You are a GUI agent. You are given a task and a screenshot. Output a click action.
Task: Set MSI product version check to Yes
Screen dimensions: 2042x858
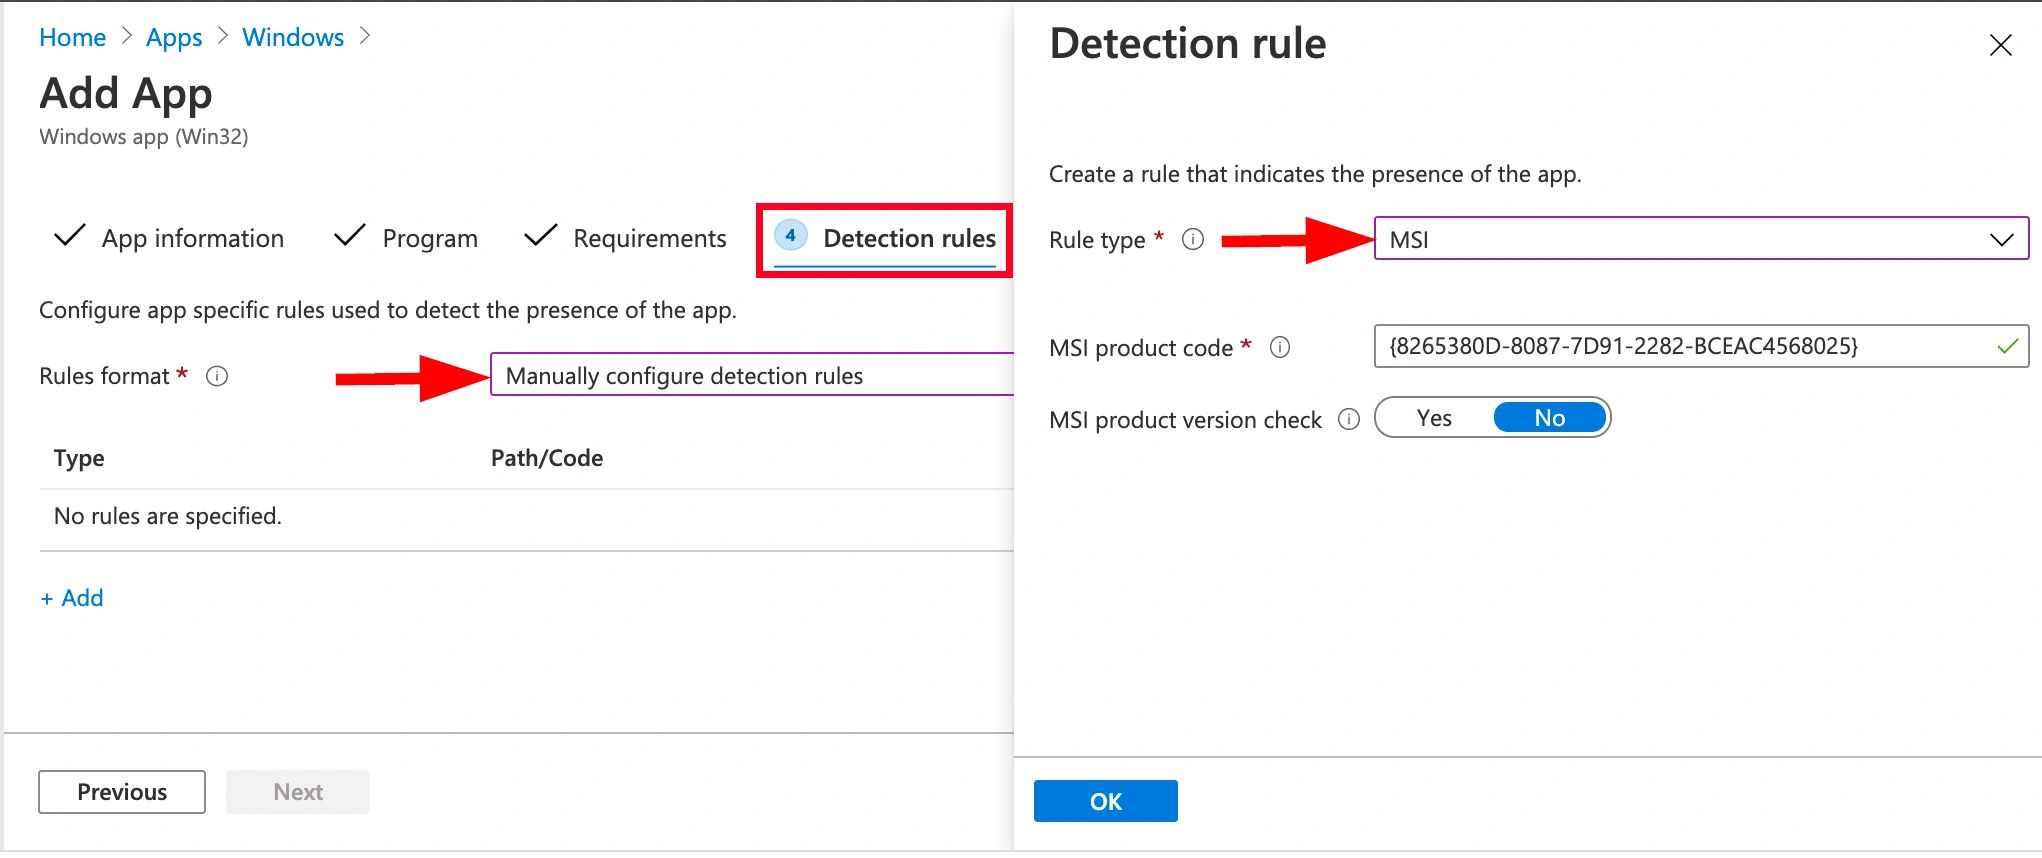click(1434, 418)
